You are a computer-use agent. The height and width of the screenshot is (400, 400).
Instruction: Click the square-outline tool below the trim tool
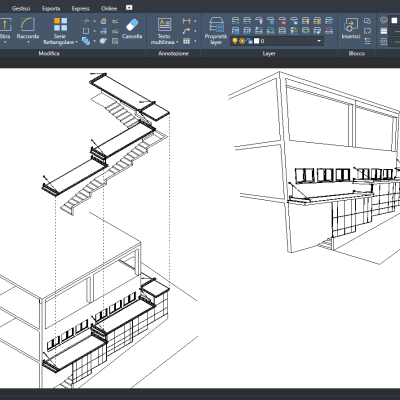pos(86,31)
